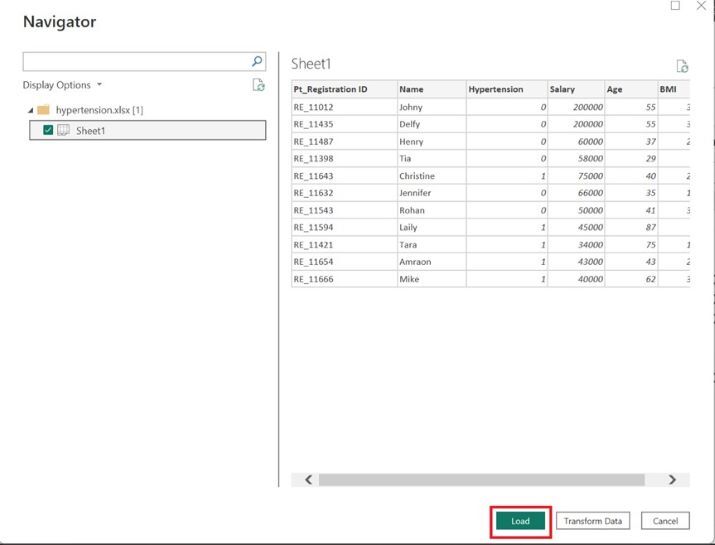This screenshot has height=545, width=715.
Task: Click salary value 66000
Action: pos(590,193)
